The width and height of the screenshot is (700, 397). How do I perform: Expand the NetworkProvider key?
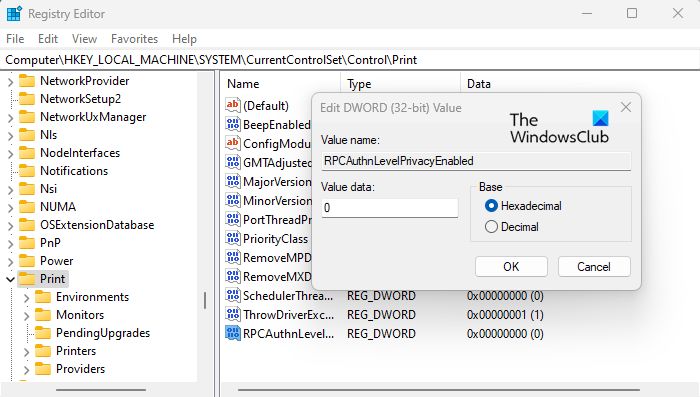tap(10, 82)
